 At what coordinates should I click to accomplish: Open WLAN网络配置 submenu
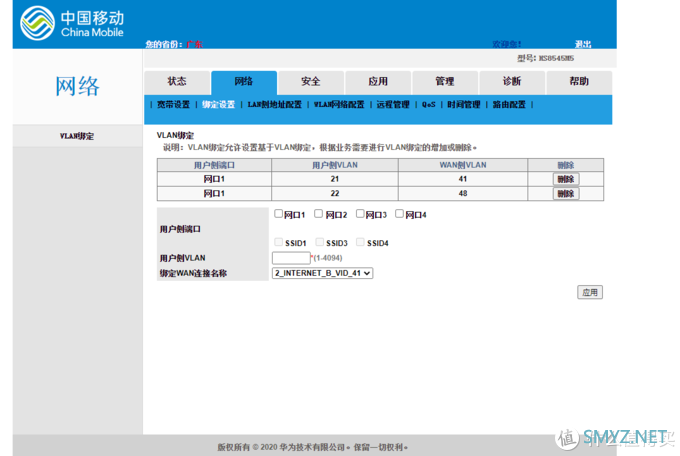click(x=339, y=105)
